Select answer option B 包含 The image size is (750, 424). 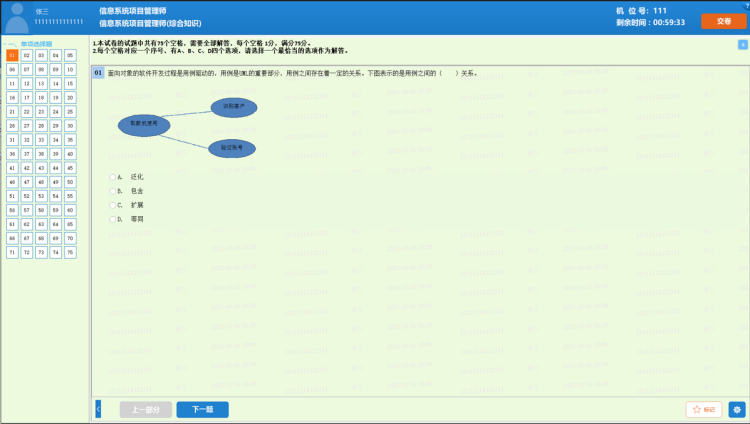pos(114,190)
